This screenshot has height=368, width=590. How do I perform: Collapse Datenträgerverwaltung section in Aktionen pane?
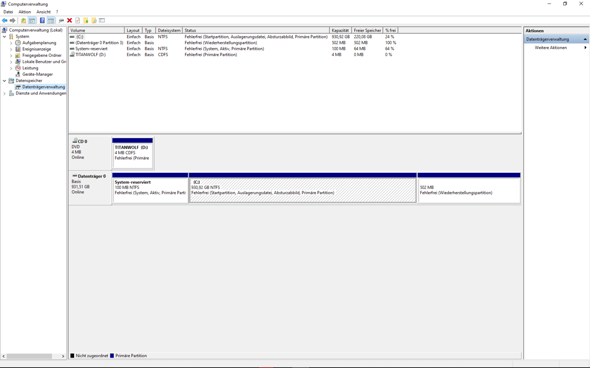(585, 39)
